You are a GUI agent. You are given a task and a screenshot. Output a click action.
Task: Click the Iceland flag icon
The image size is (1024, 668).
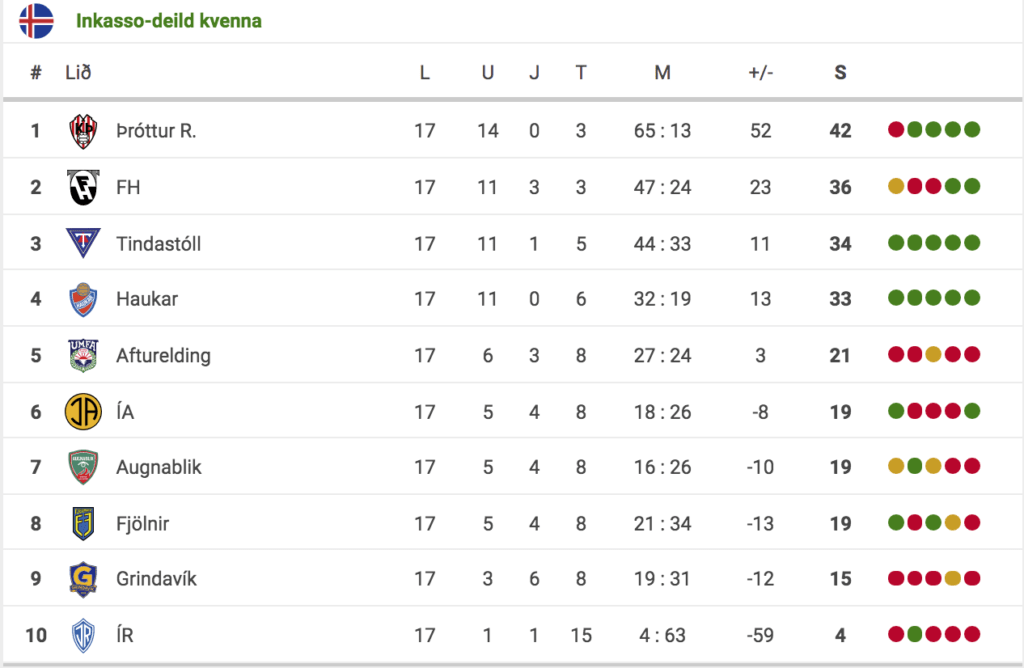[x=37, y=21]
